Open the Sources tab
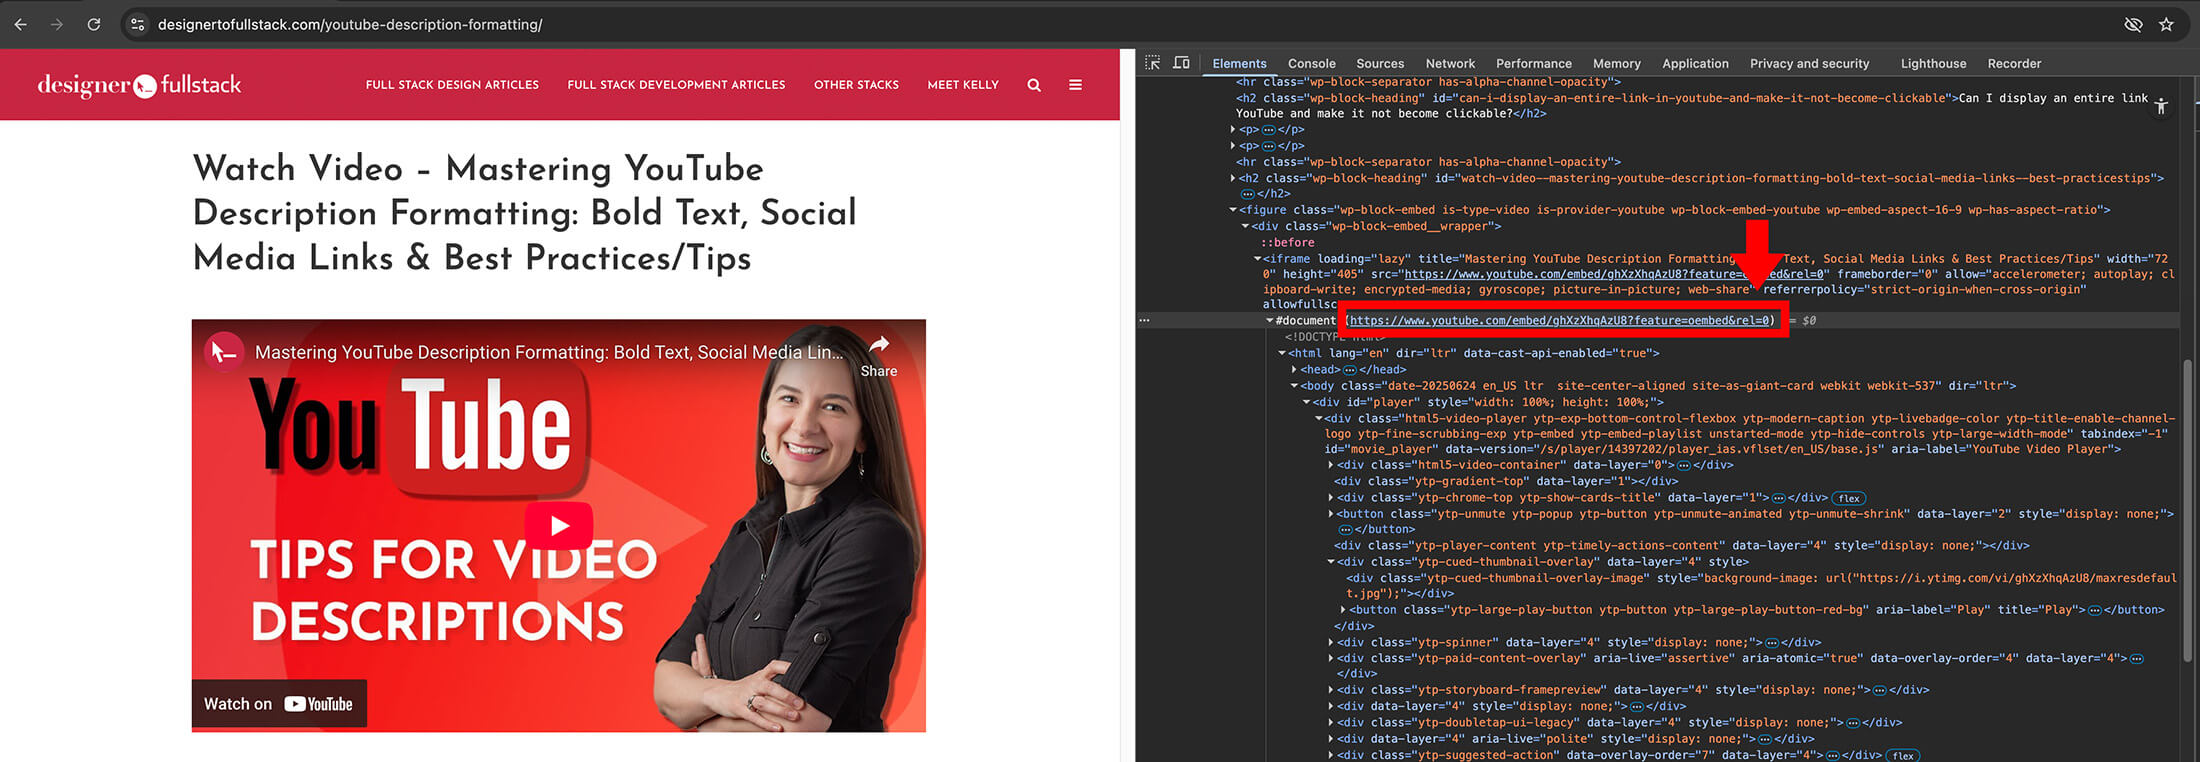 click(x=1380, y=63)
